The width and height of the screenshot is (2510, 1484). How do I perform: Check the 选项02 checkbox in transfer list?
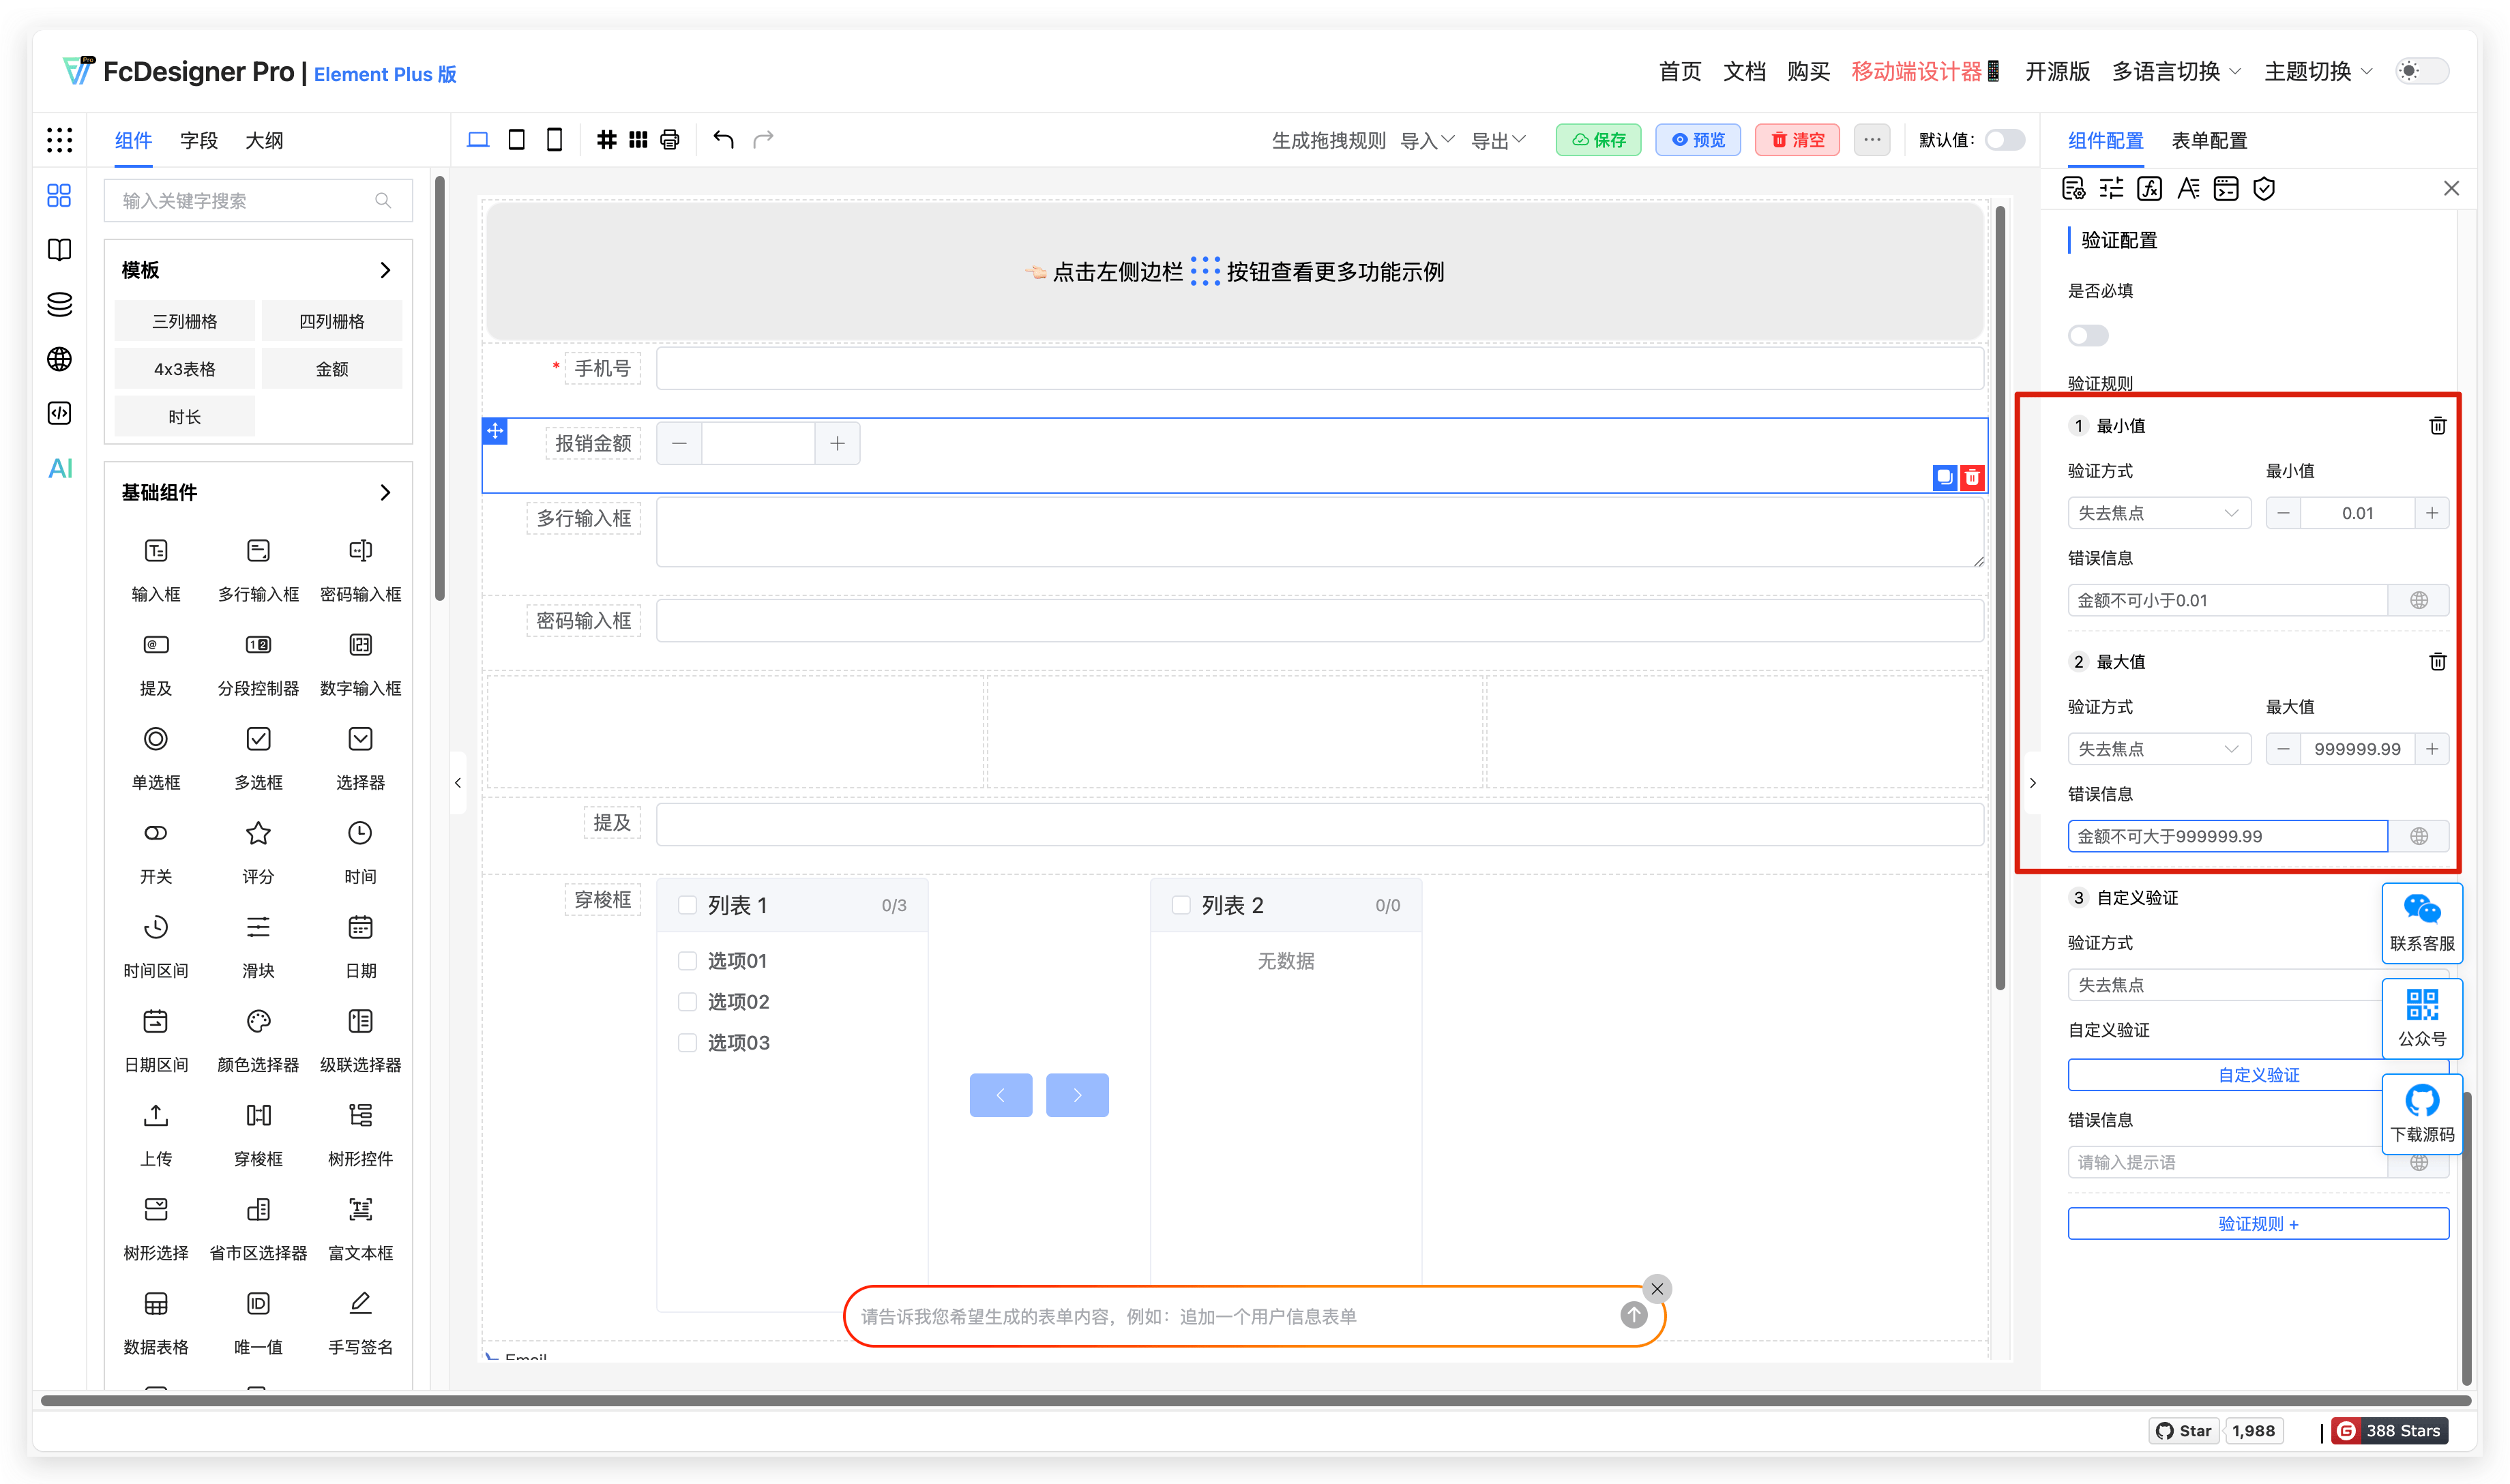point(688,1002)
